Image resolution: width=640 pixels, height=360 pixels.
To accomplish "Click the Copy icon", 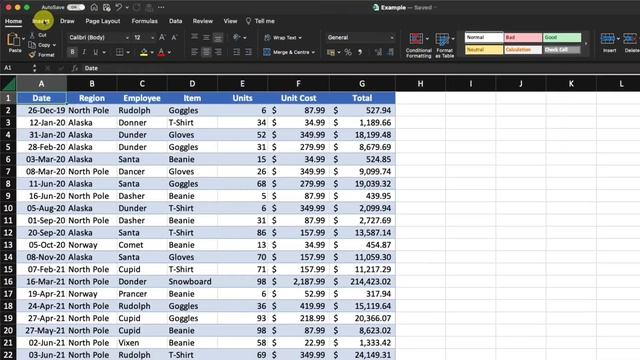I will (x=32, y=44).
